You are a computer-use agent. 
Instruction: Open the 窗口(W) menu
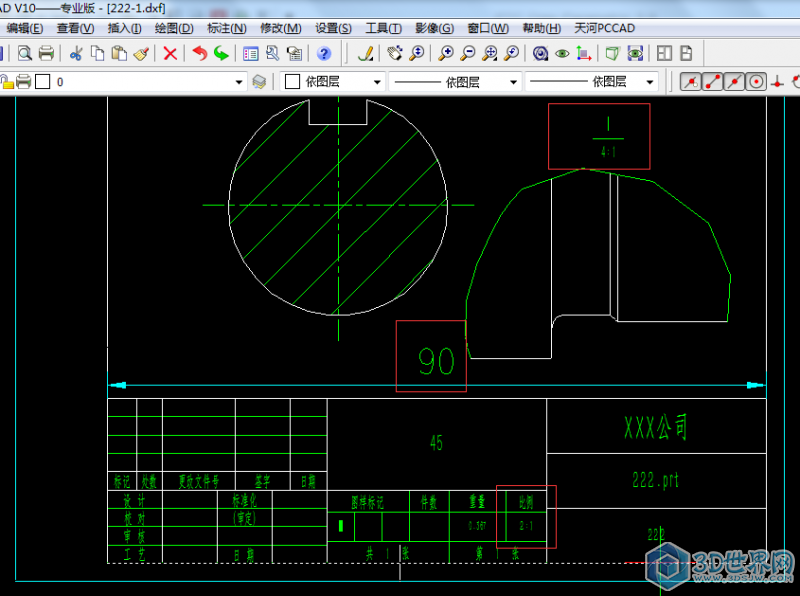tap(488, 28)
